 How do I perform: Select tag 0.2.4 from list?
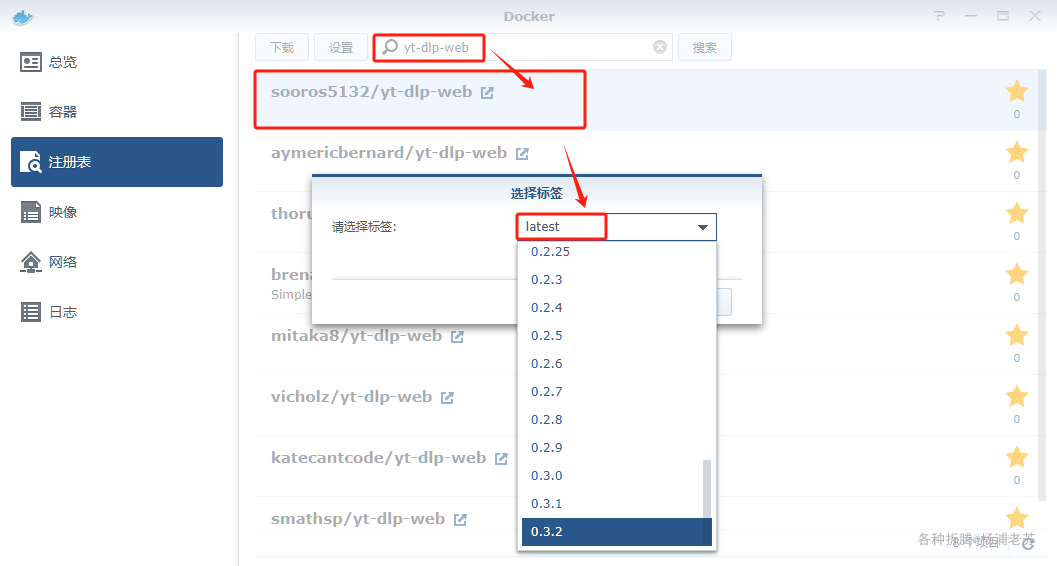[617, 307]
